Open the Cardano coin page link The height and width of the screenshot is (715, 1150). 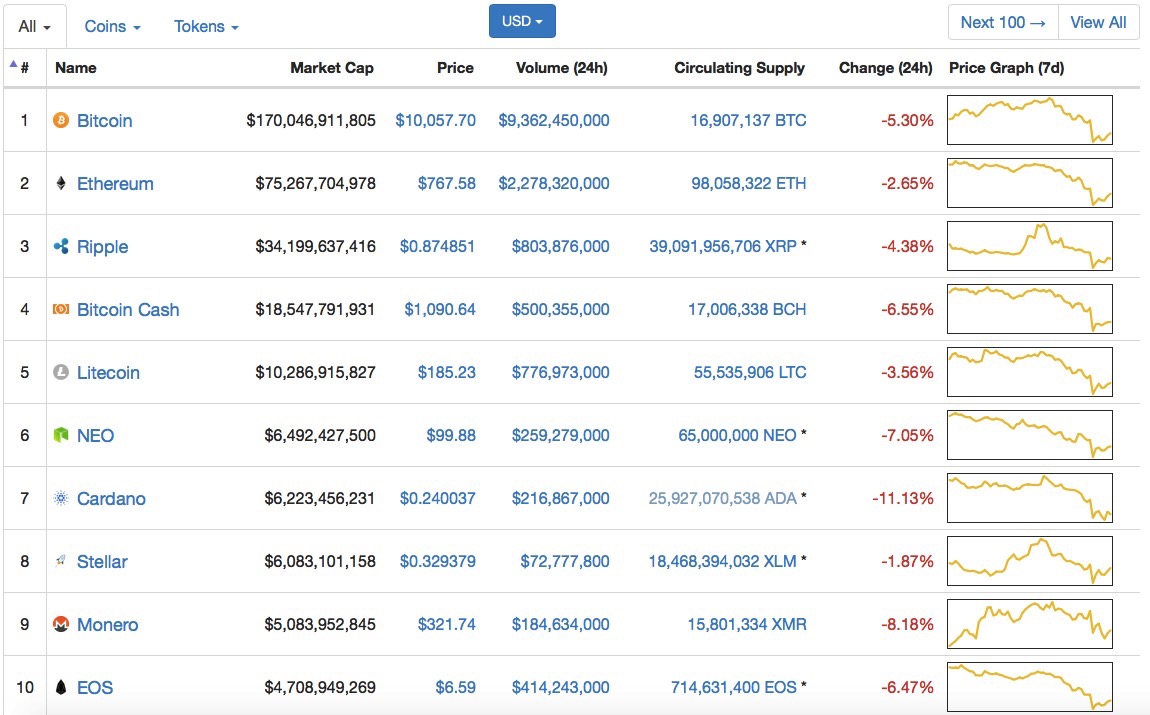[x=111, y=499]
